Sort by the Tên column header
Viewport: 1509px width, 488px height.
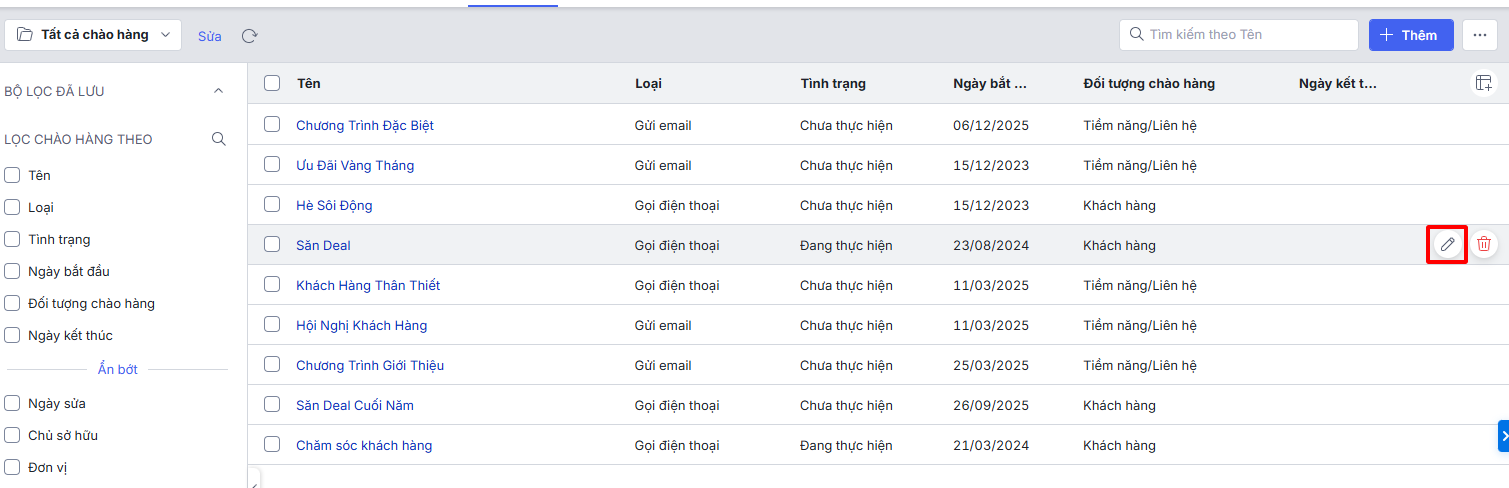coord(309,84)
